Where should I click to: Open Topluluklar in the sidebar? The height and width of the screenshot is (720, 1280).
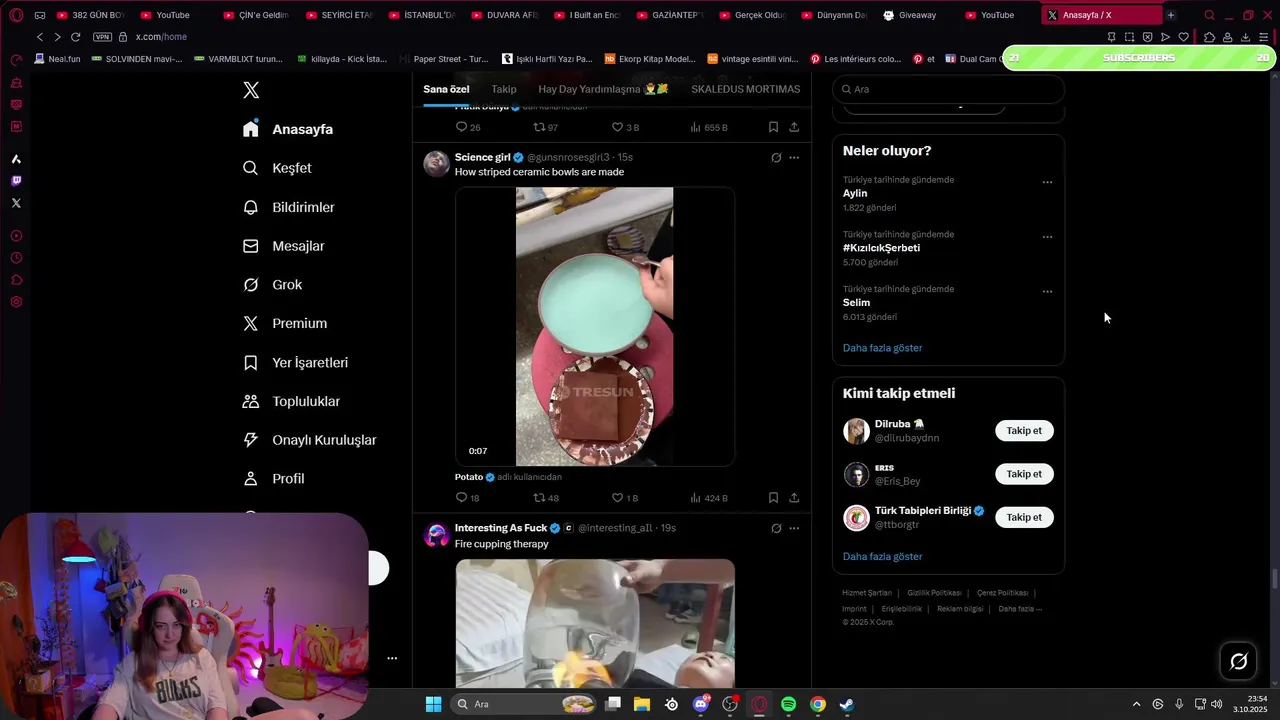292,401
